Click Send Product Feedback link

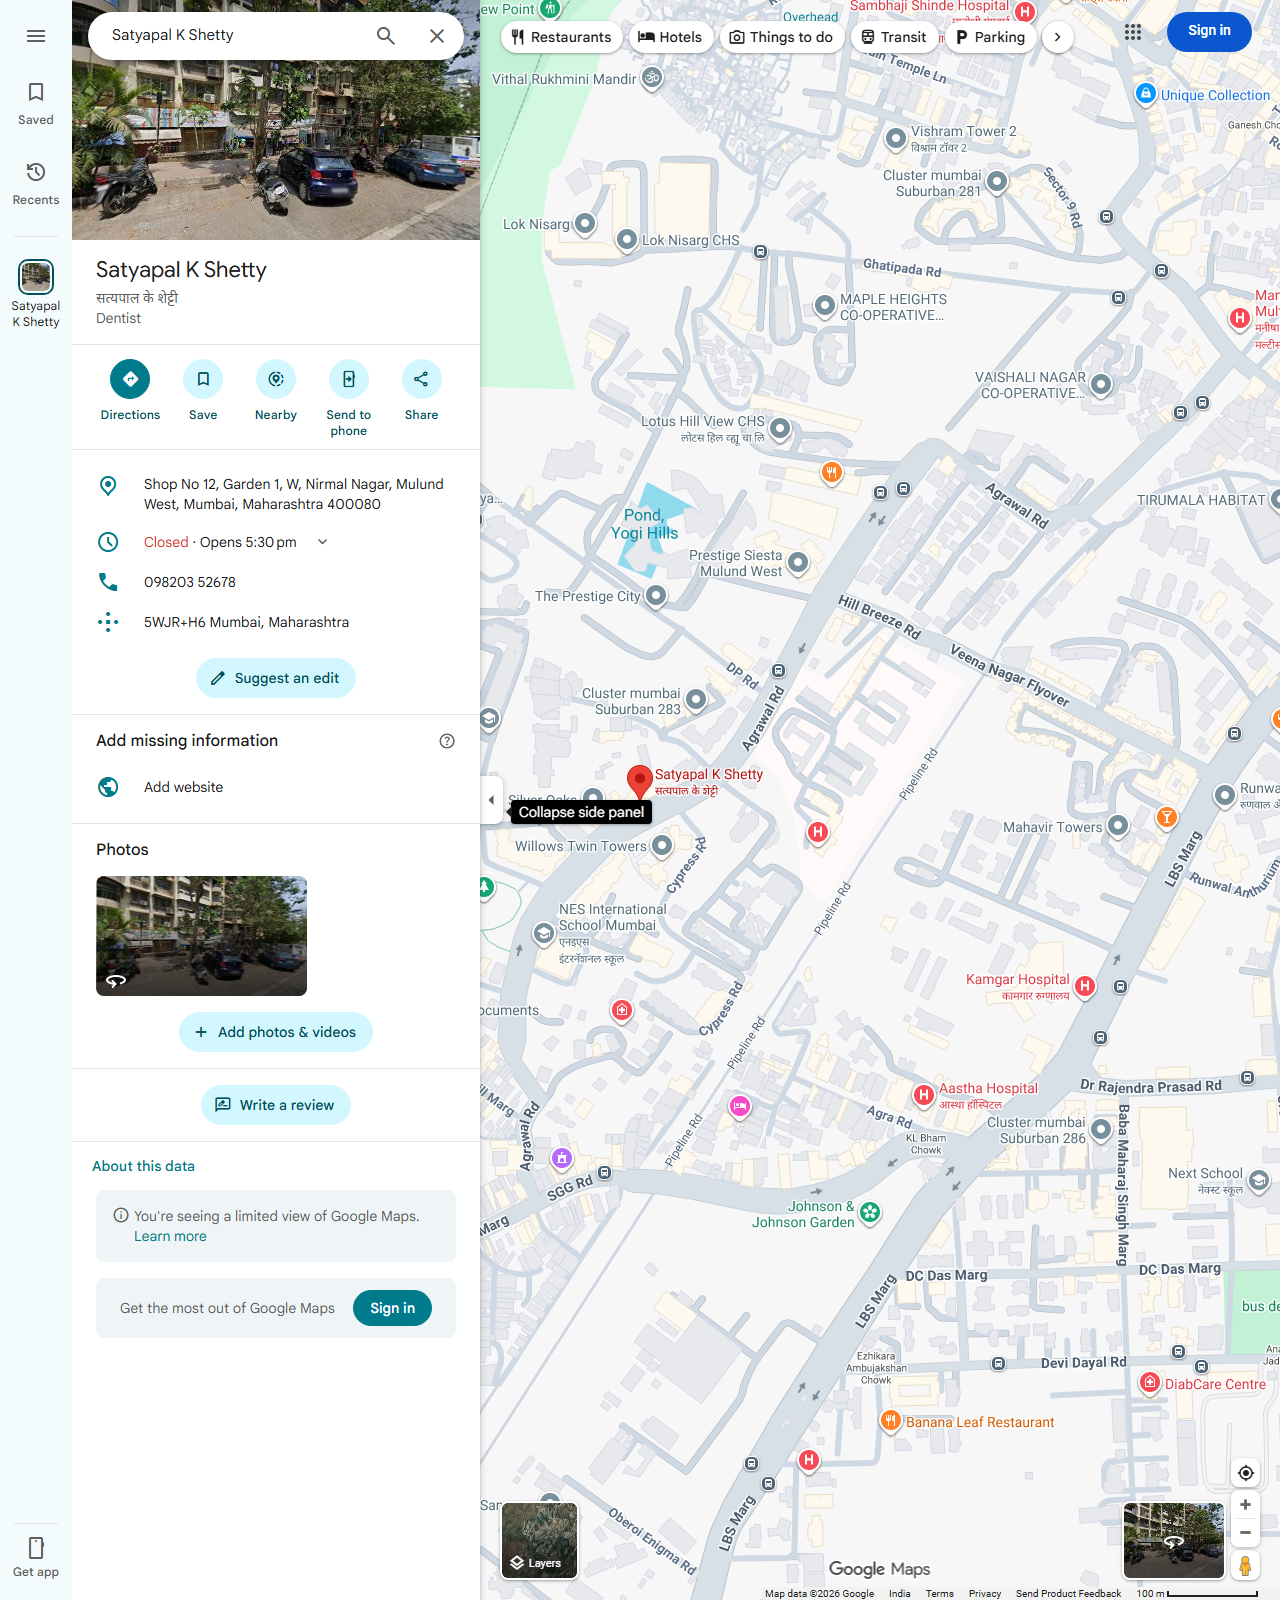point(1068,1593)
